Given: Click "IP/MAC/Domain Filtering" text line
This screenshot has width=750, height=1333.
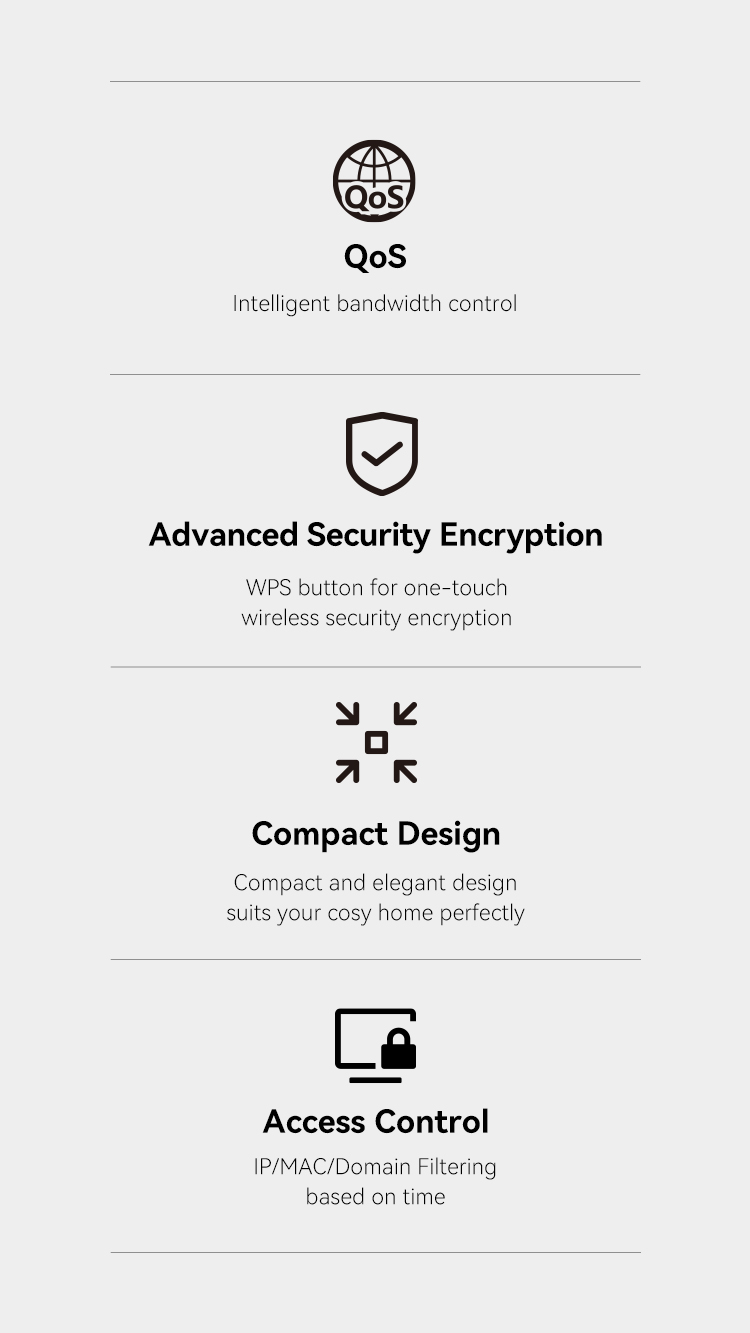Looking at the screenshot, I should click(x=375, y=1167).
